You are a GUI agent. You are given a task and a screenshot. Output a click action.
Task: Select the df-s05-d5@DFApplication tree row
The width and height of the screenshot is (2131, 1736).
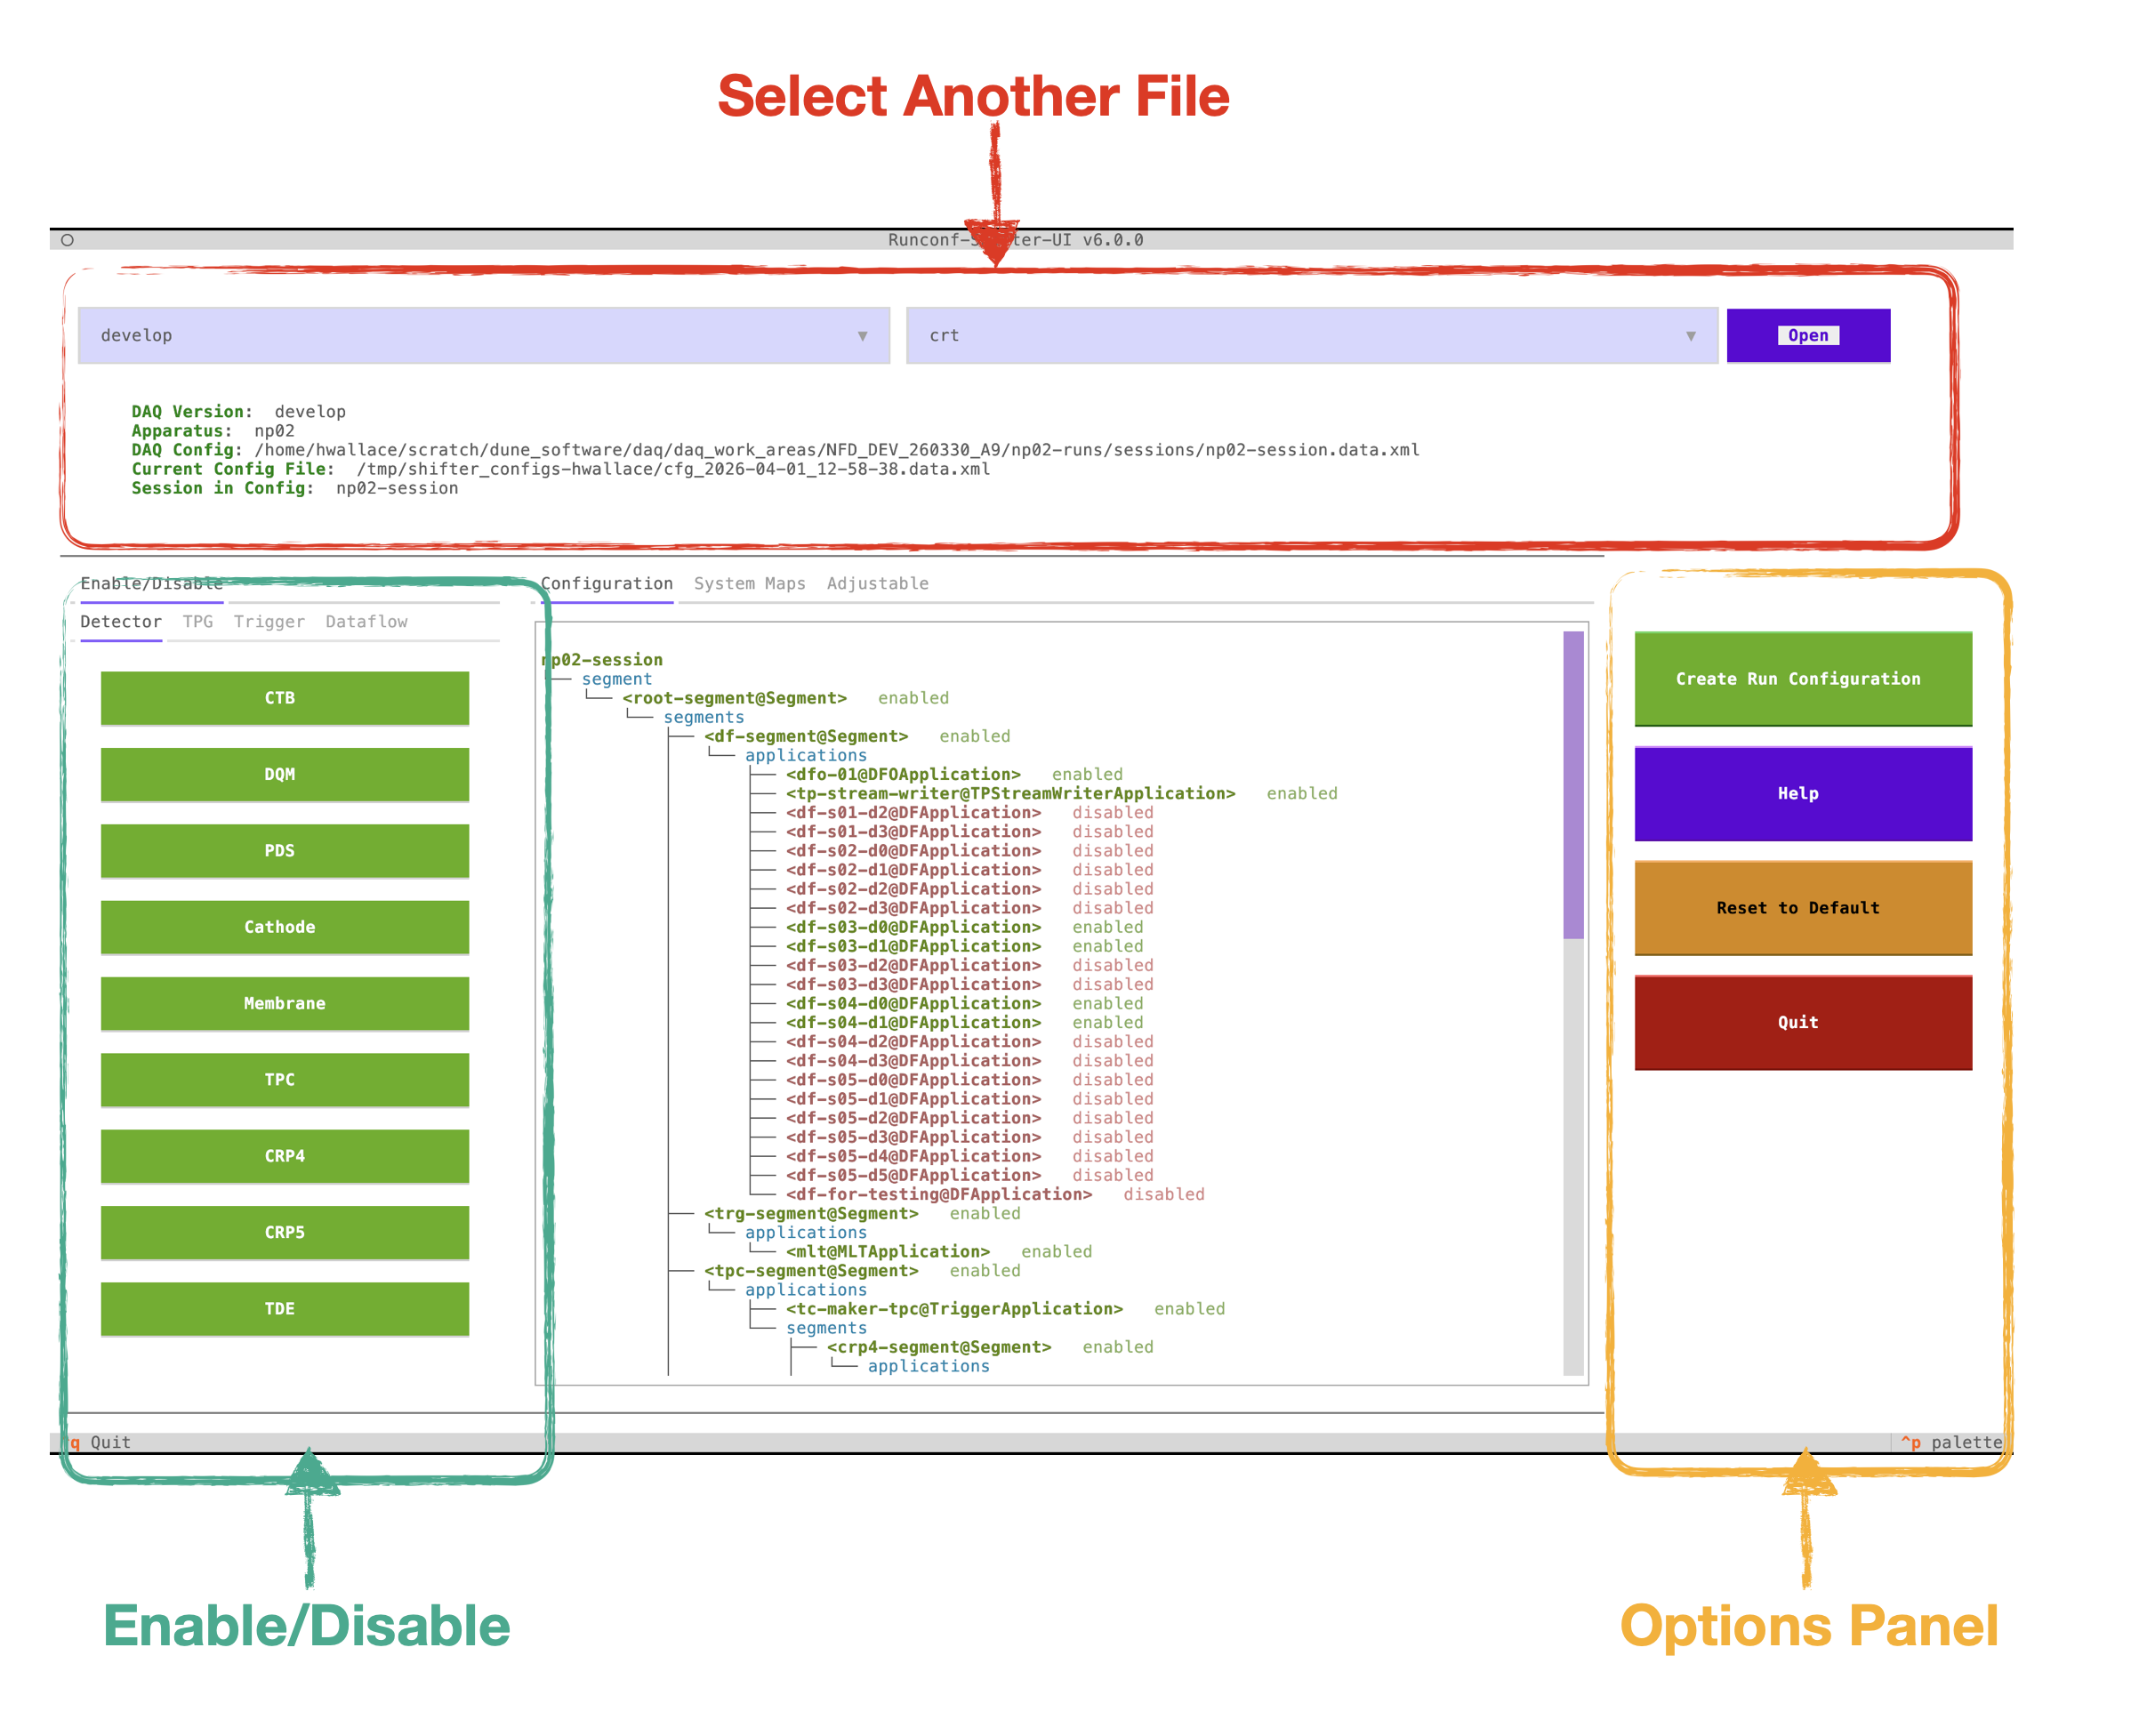click(969, 1175)
